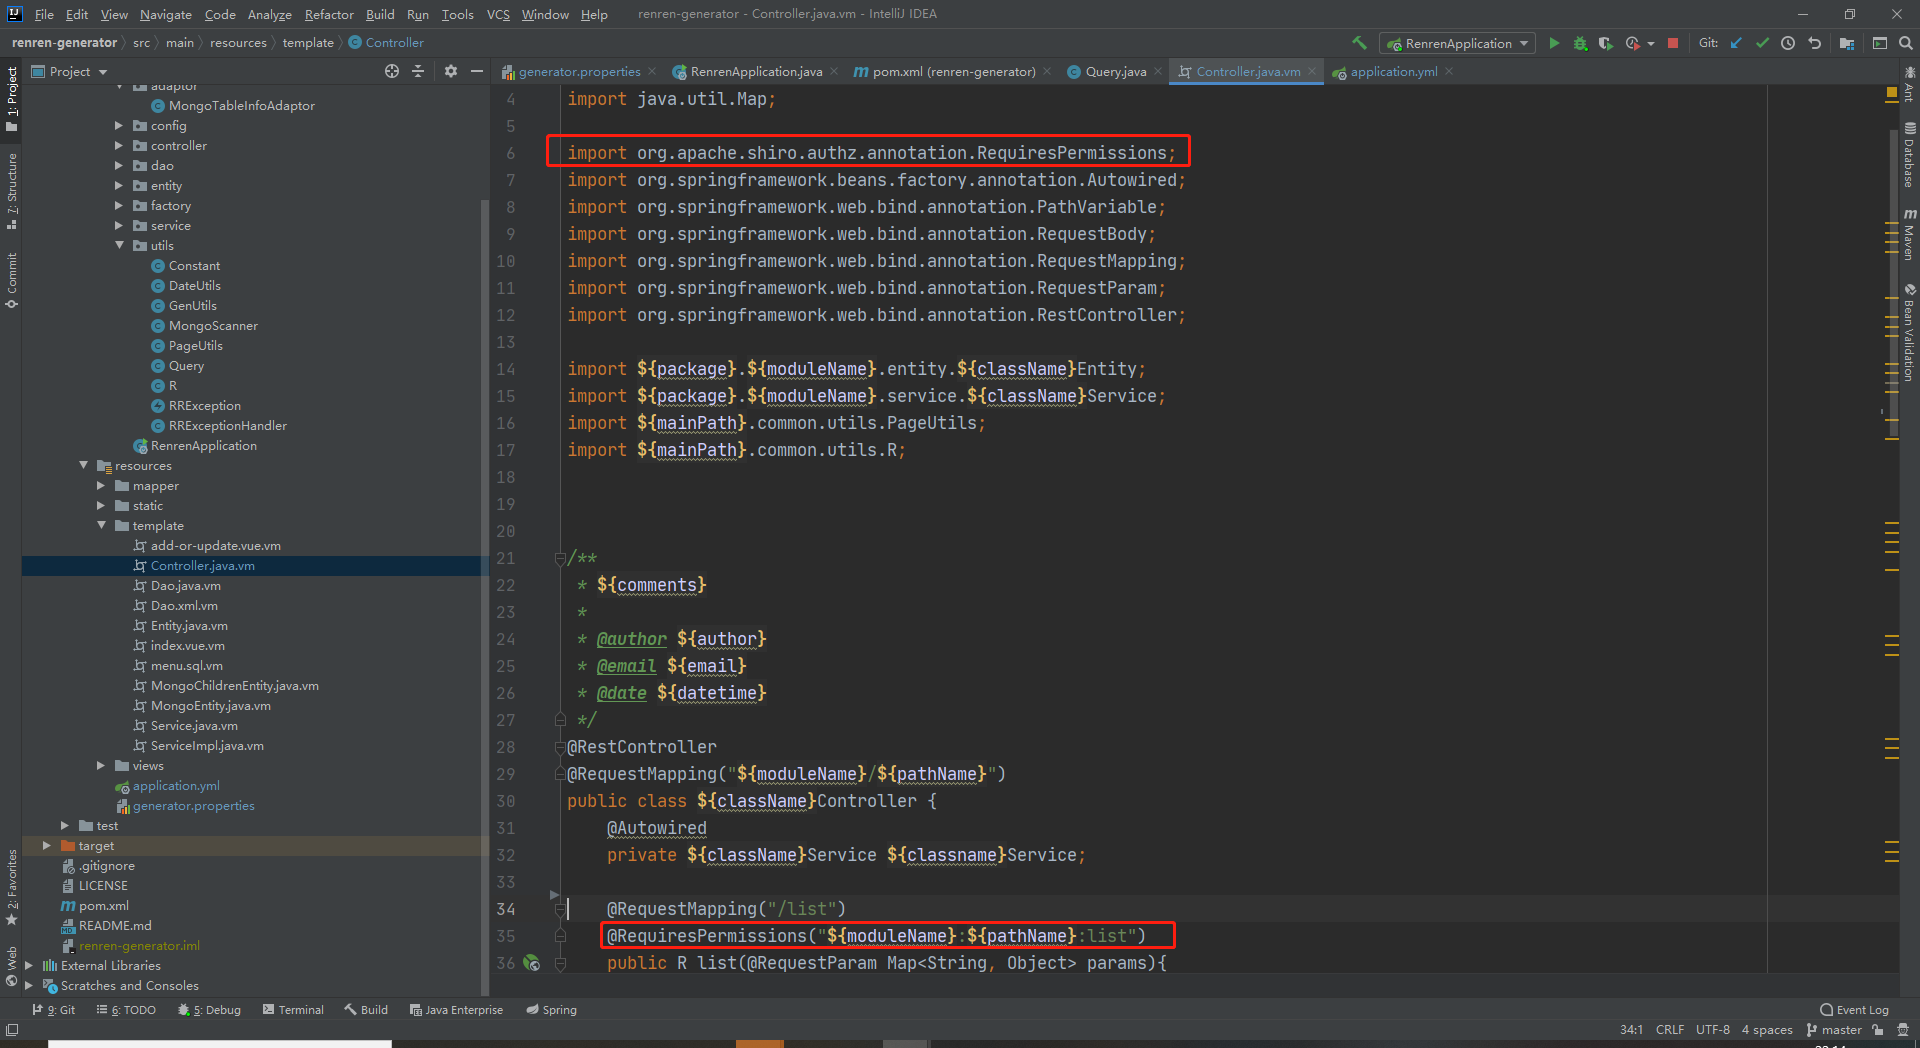
Task: Toggle the Terminal tool window
Action: (x=293, y=1010)
